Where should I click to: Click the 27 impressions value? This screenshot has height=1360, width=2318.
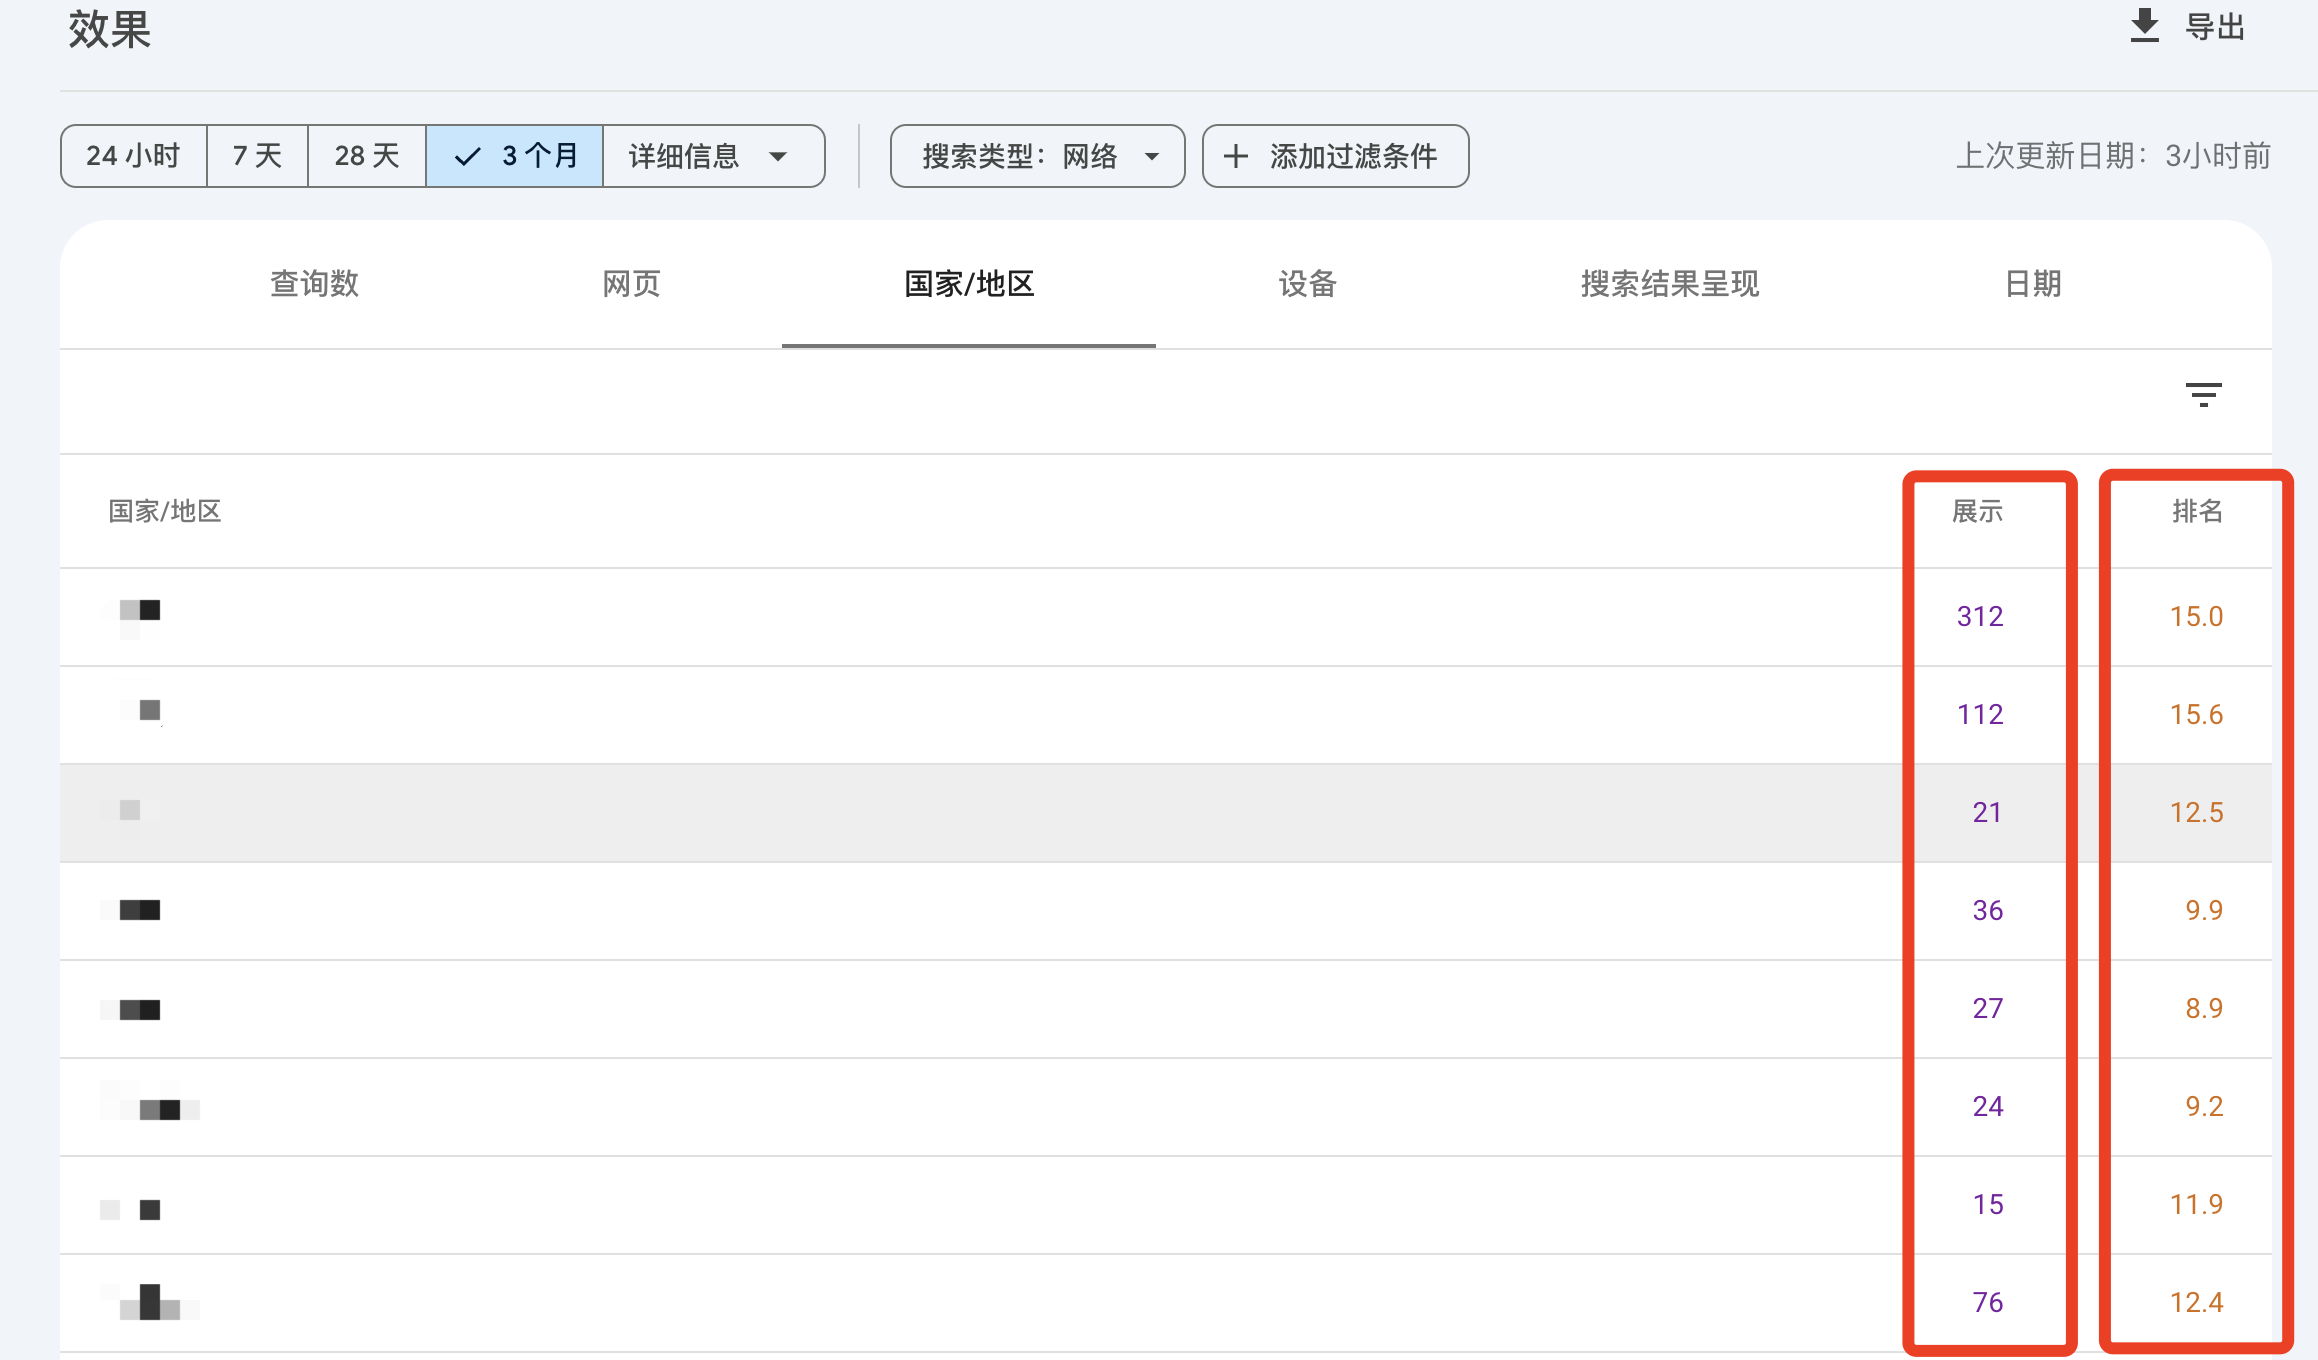[1987, 1008]
